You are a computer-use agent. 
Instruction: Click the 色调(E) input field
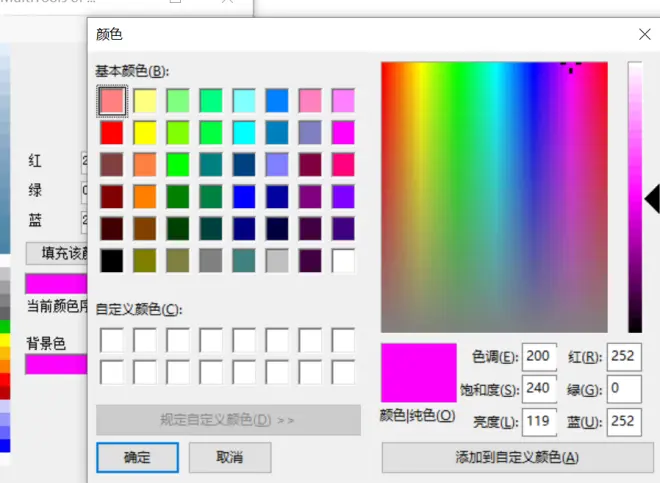pos(539,357)
